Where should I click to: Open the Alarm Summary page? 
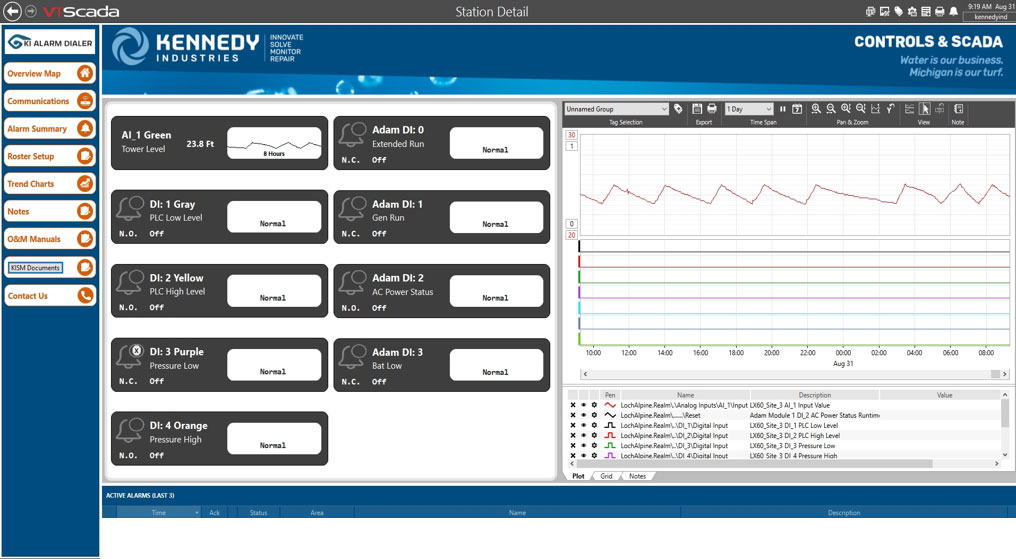tap(50, 129)
